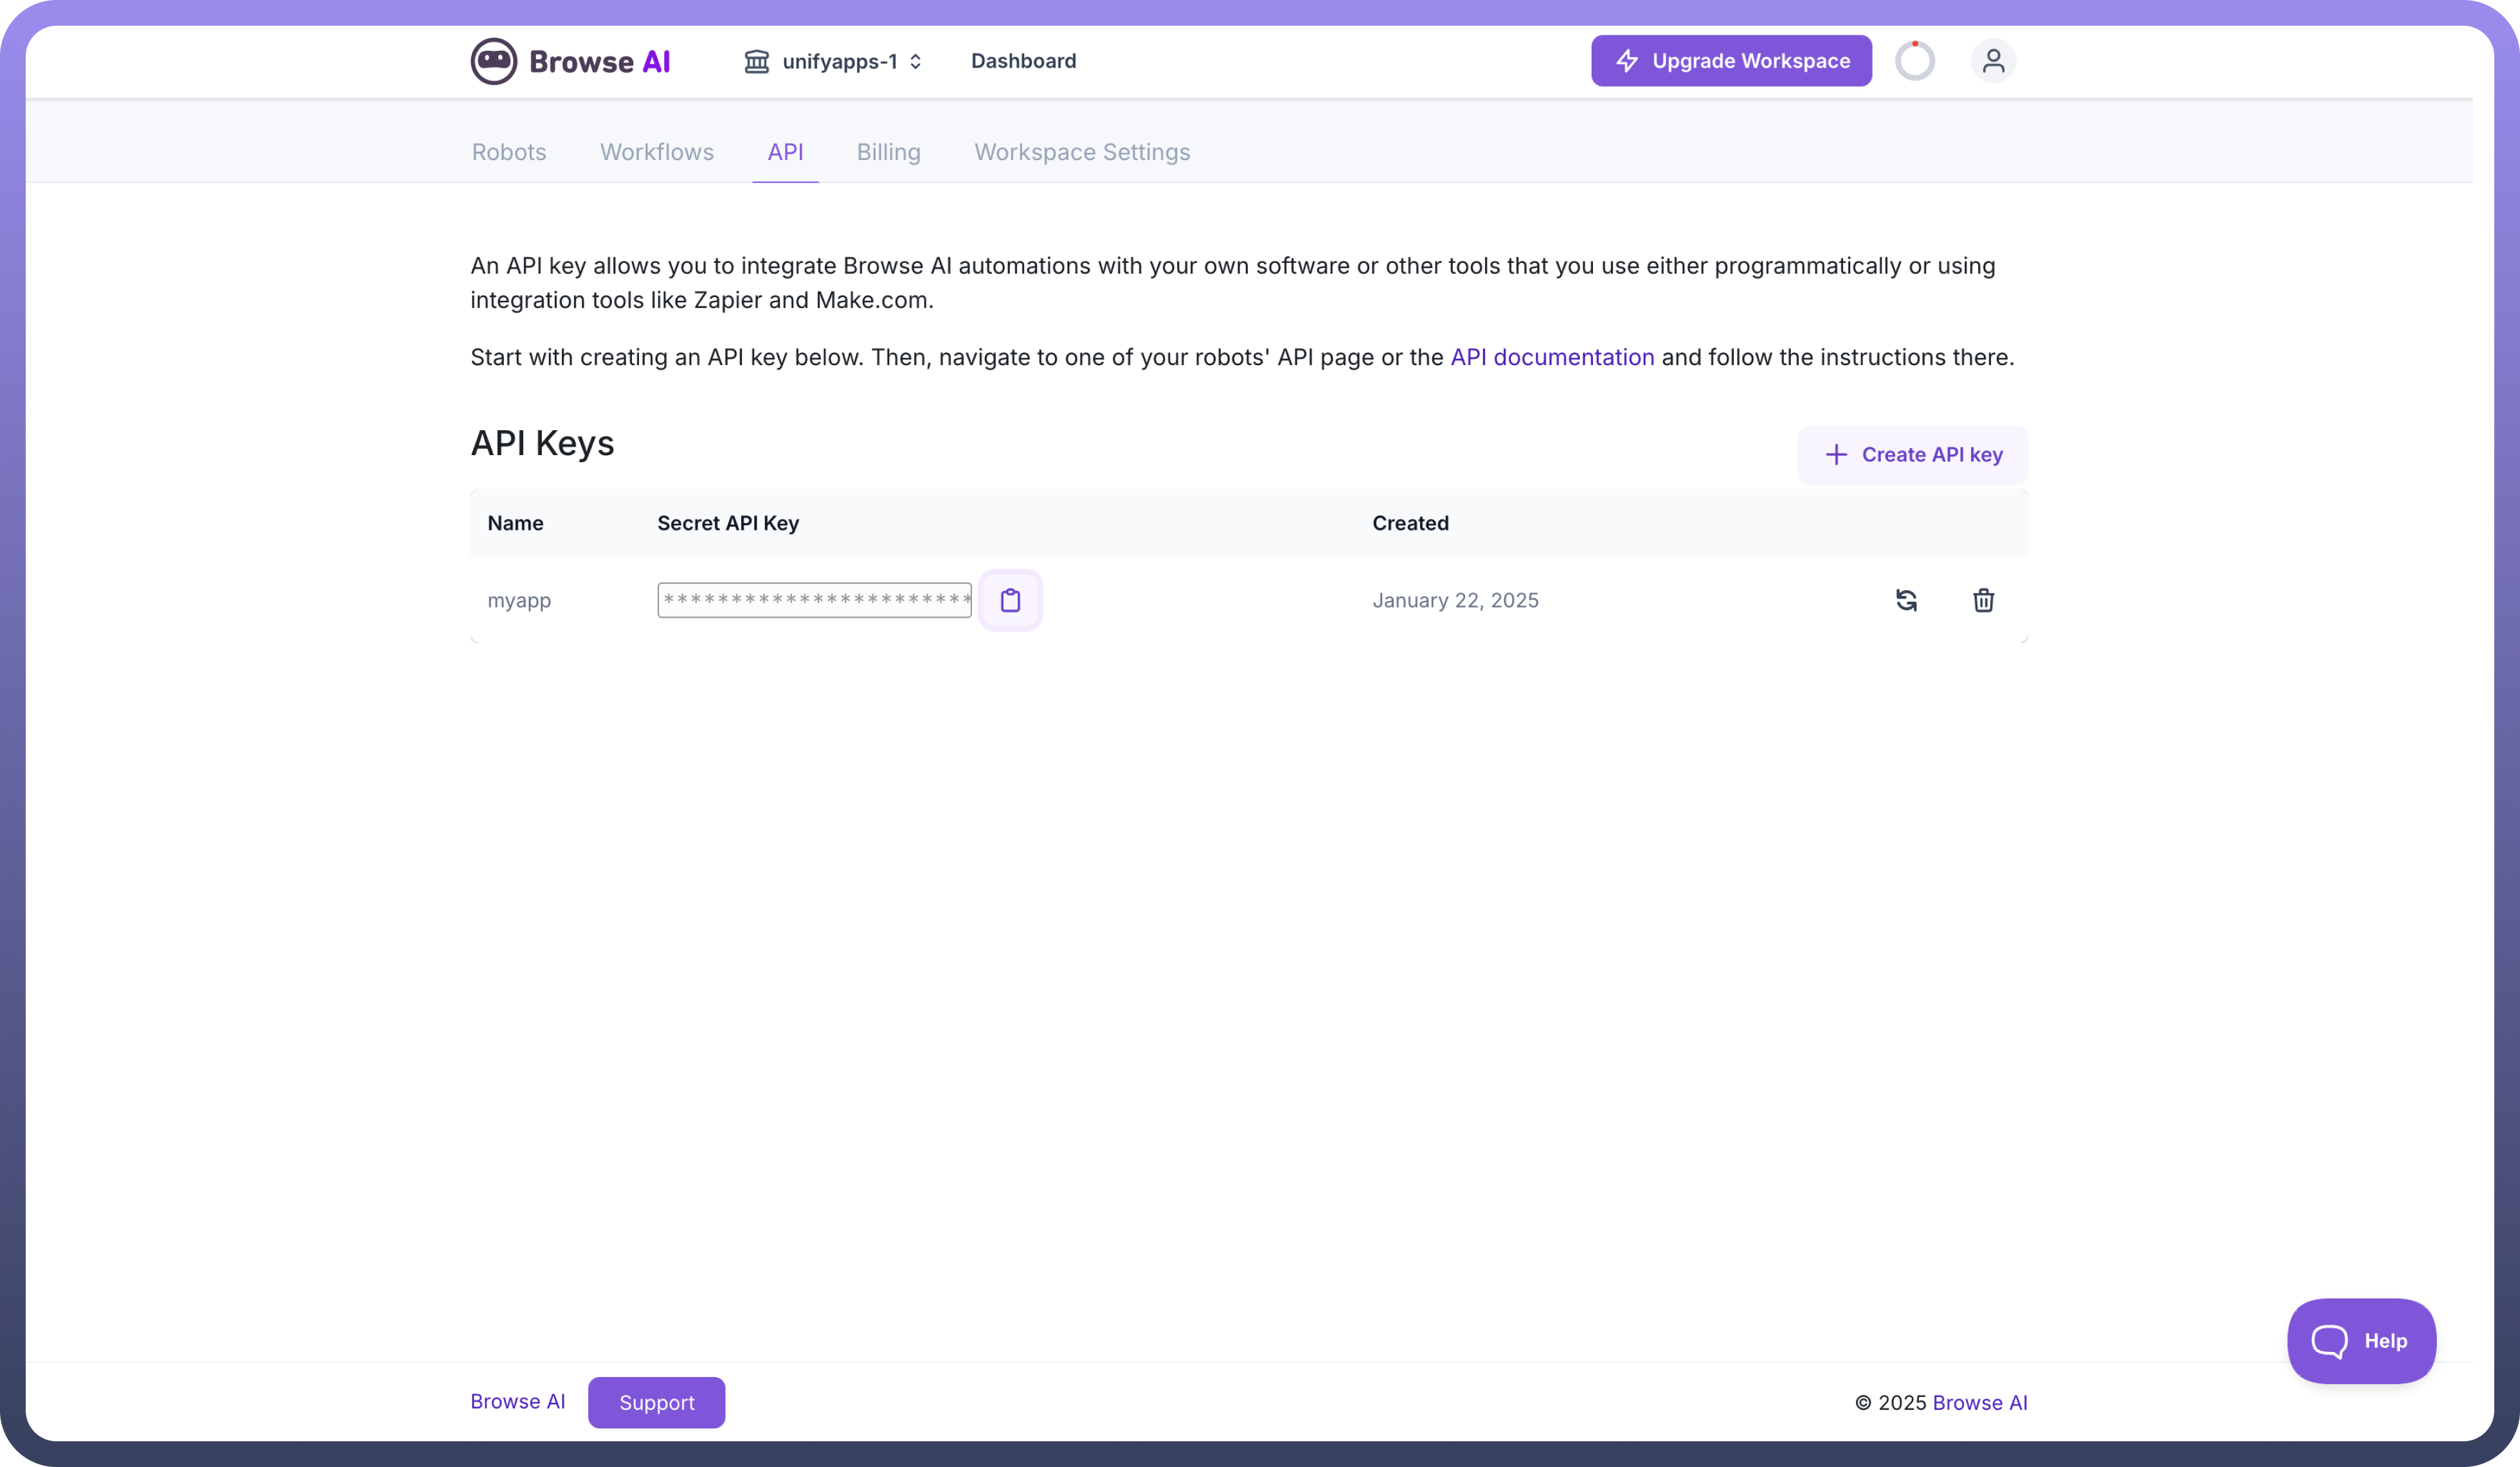2520x1467 pixels.
Task: Click the Support button in the footer
Action: [x=656, y=1402]
